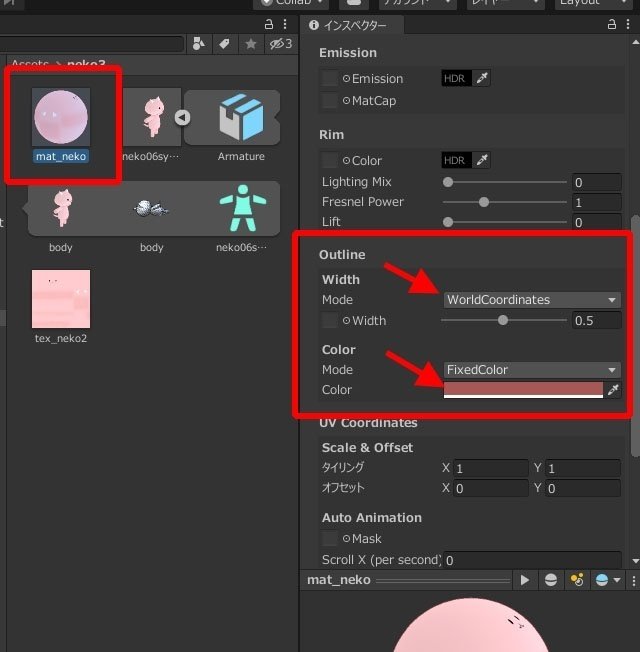The image size is (640, 652).
Task: Click the MatCap texture slot
Action: click(329, 100)
